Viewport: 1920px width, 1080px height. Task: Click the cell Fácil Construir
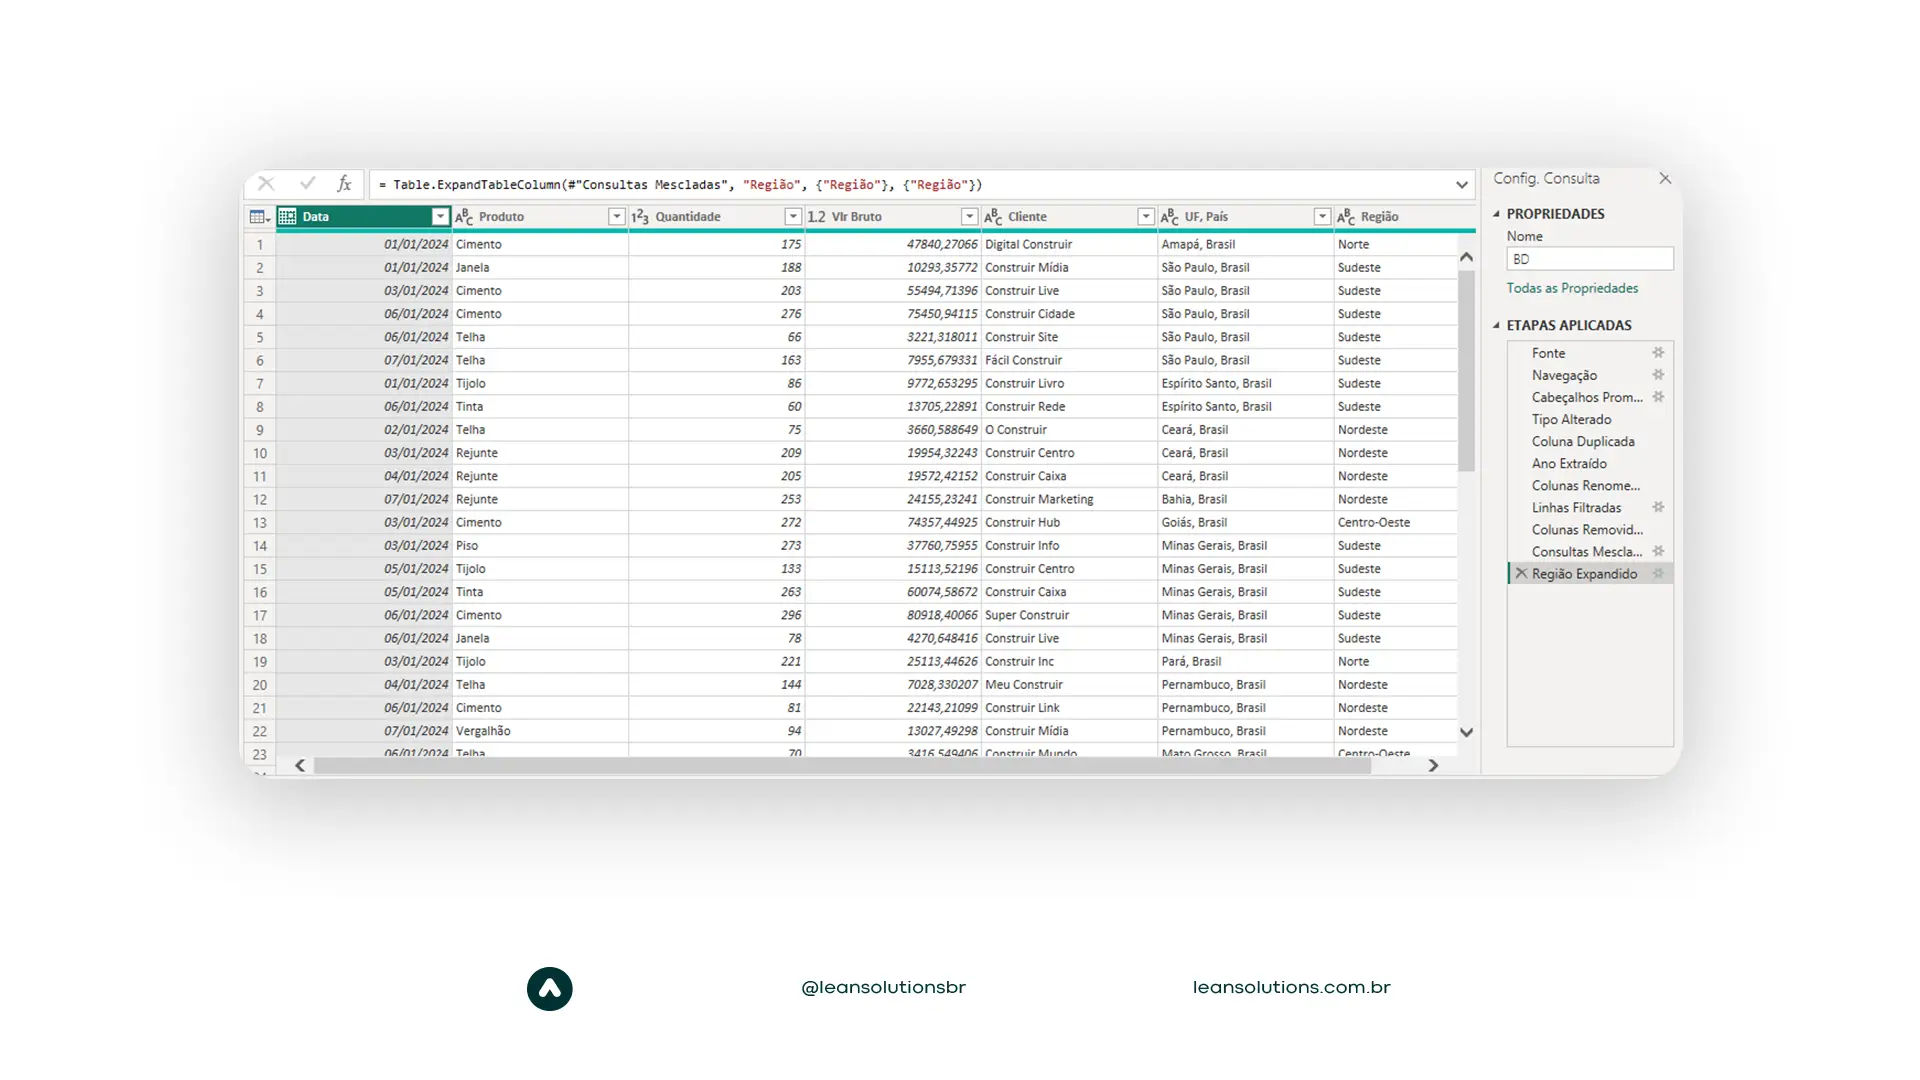tap(1069, 360)
